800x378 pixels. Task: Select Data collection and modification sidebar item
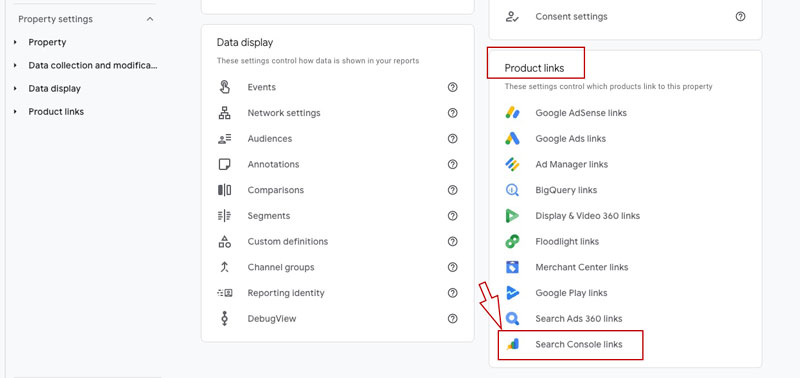point(93,65)
